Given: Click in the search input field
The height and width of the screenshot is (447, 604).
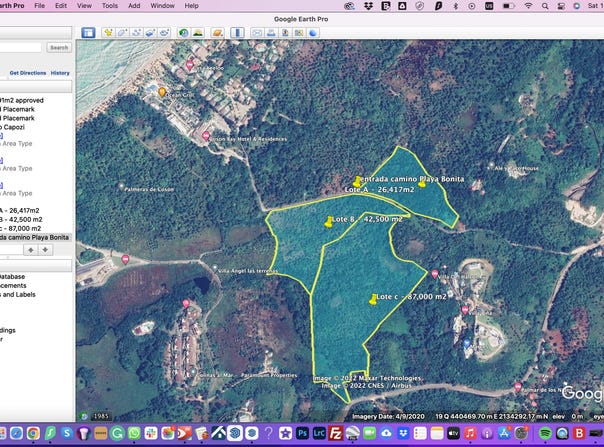Looking at the screenshot, I should (x=20, y=48).
